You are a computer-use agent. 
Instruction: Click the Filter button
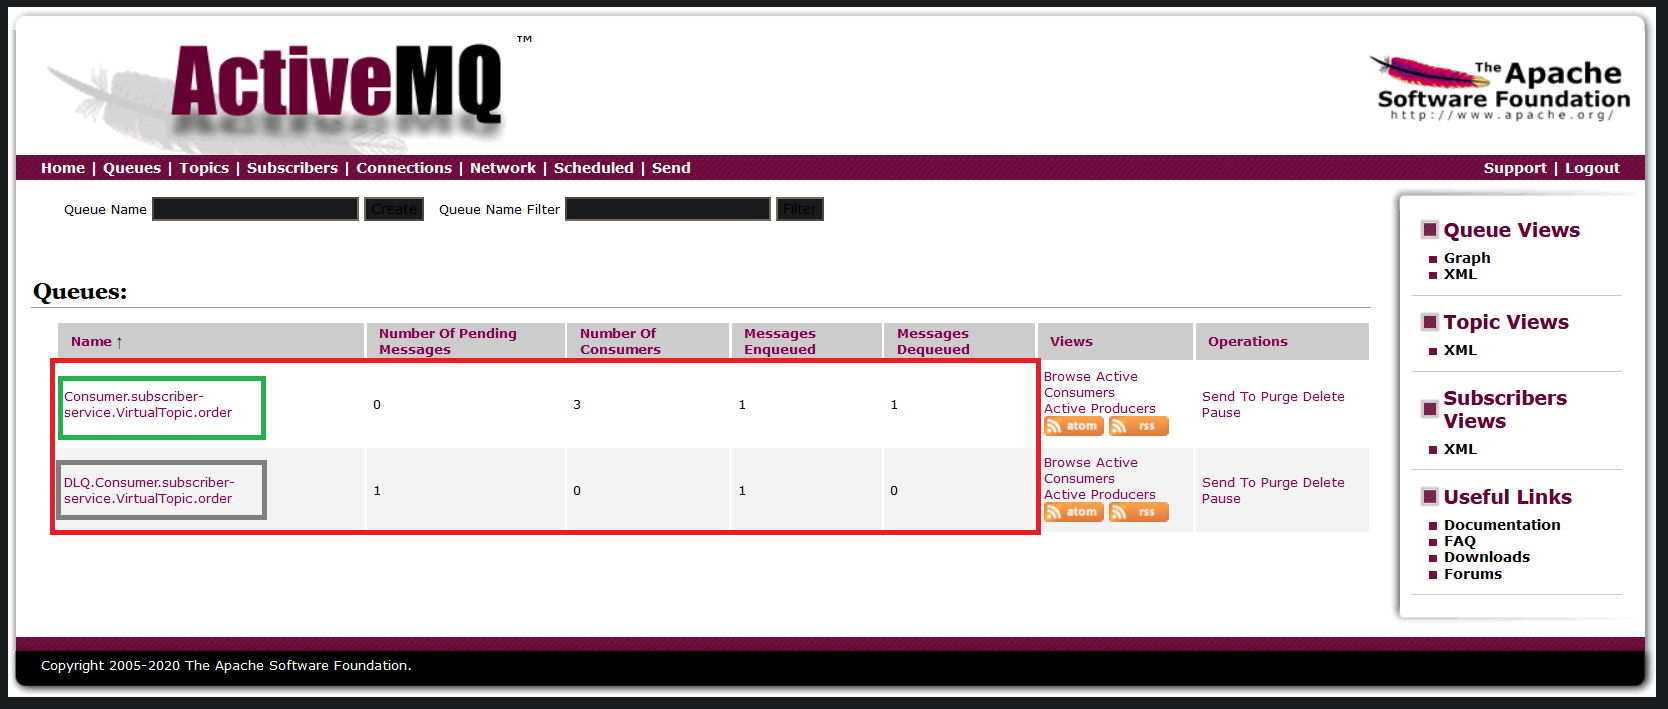800,209
